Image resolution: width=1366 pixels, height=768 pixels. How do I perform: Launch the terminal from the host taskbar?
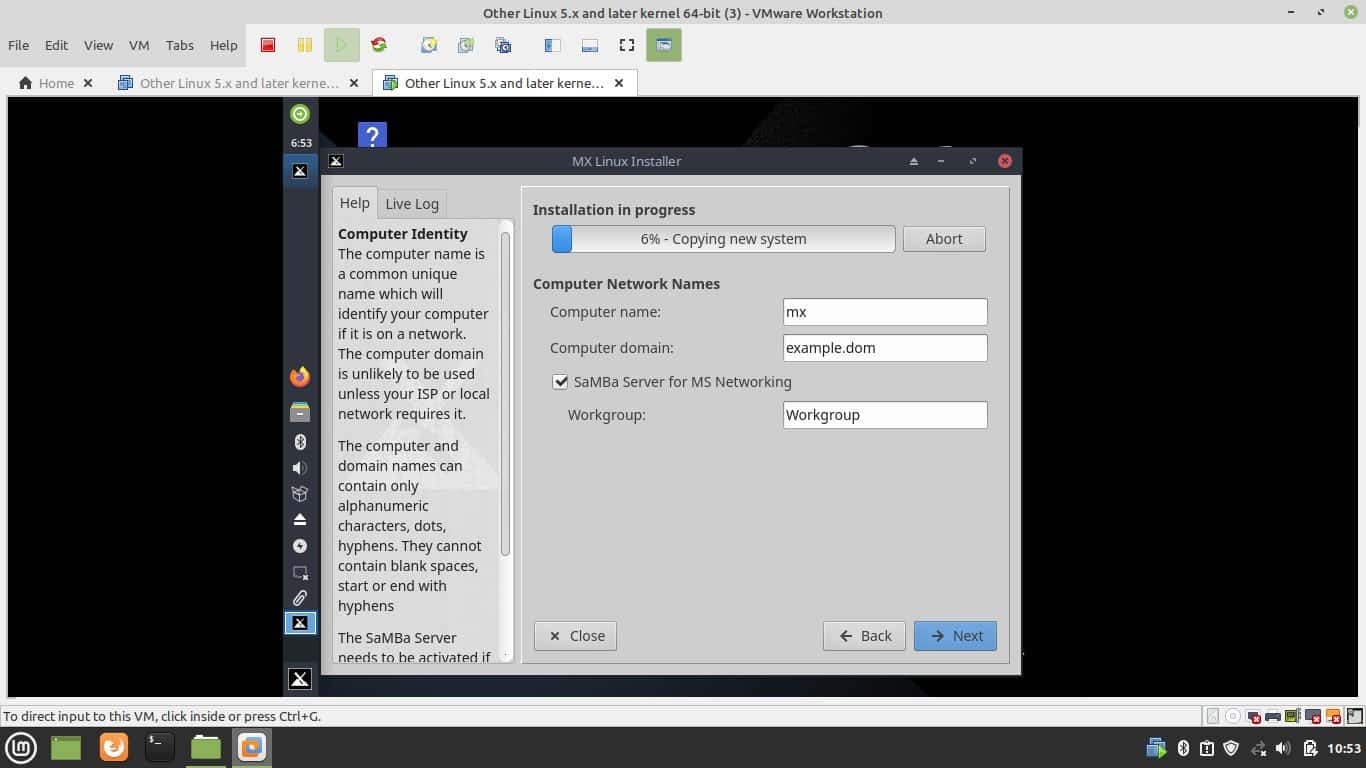pos(159,747)
